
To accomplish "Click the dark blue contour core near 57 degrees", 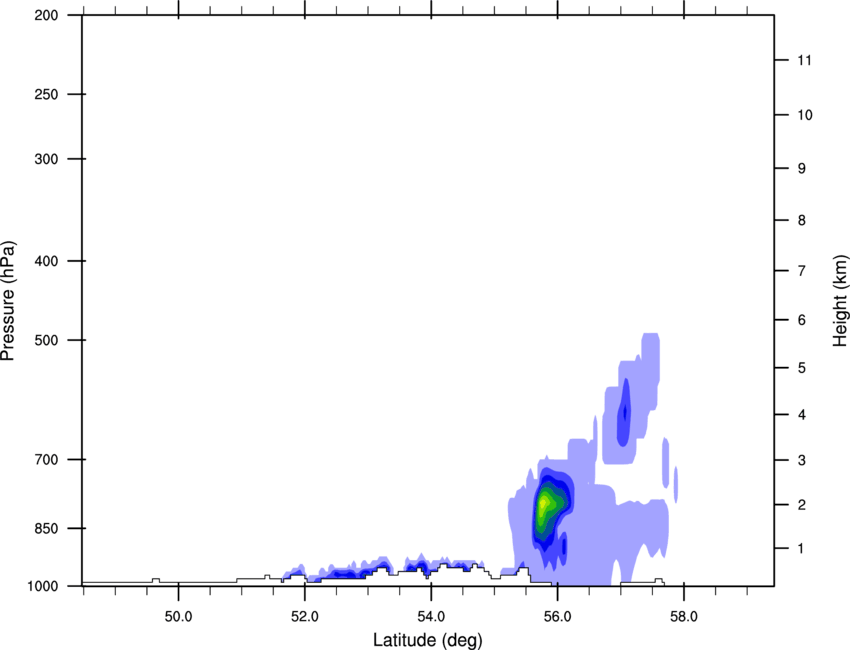I will [x=624, y=412].
